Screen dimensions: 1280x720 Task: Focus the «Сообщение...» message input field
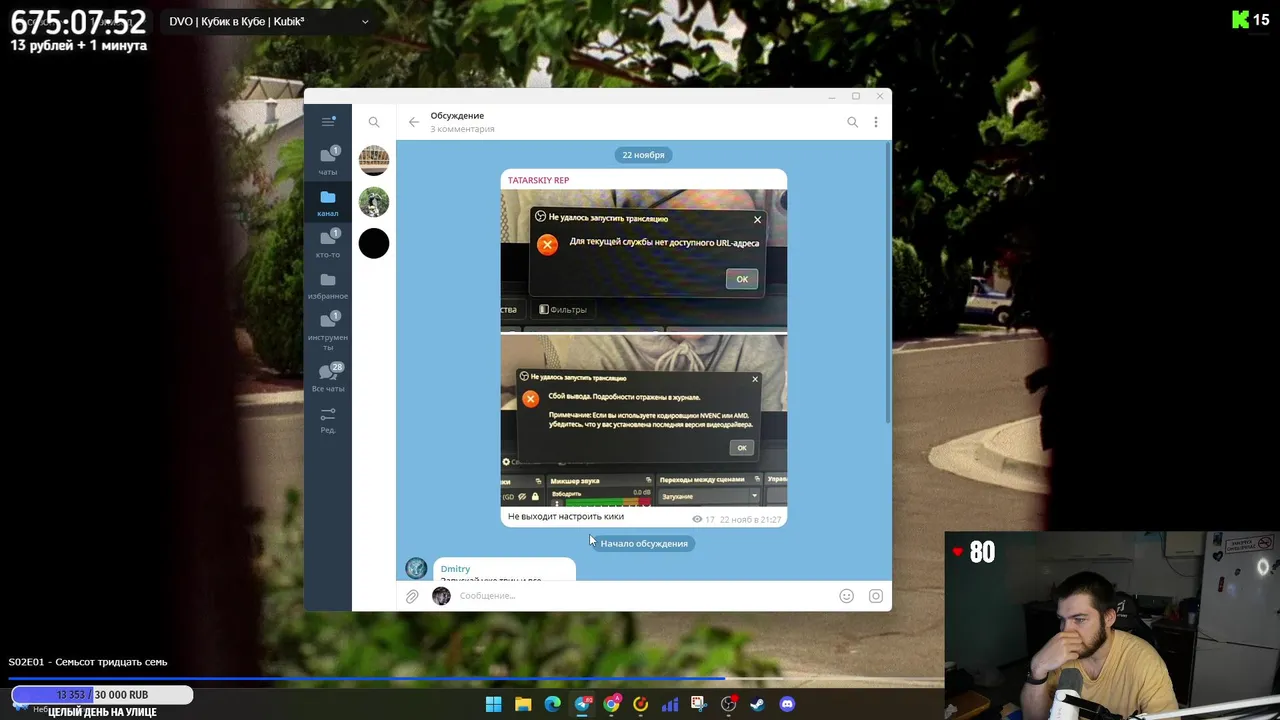click(642, 596)
